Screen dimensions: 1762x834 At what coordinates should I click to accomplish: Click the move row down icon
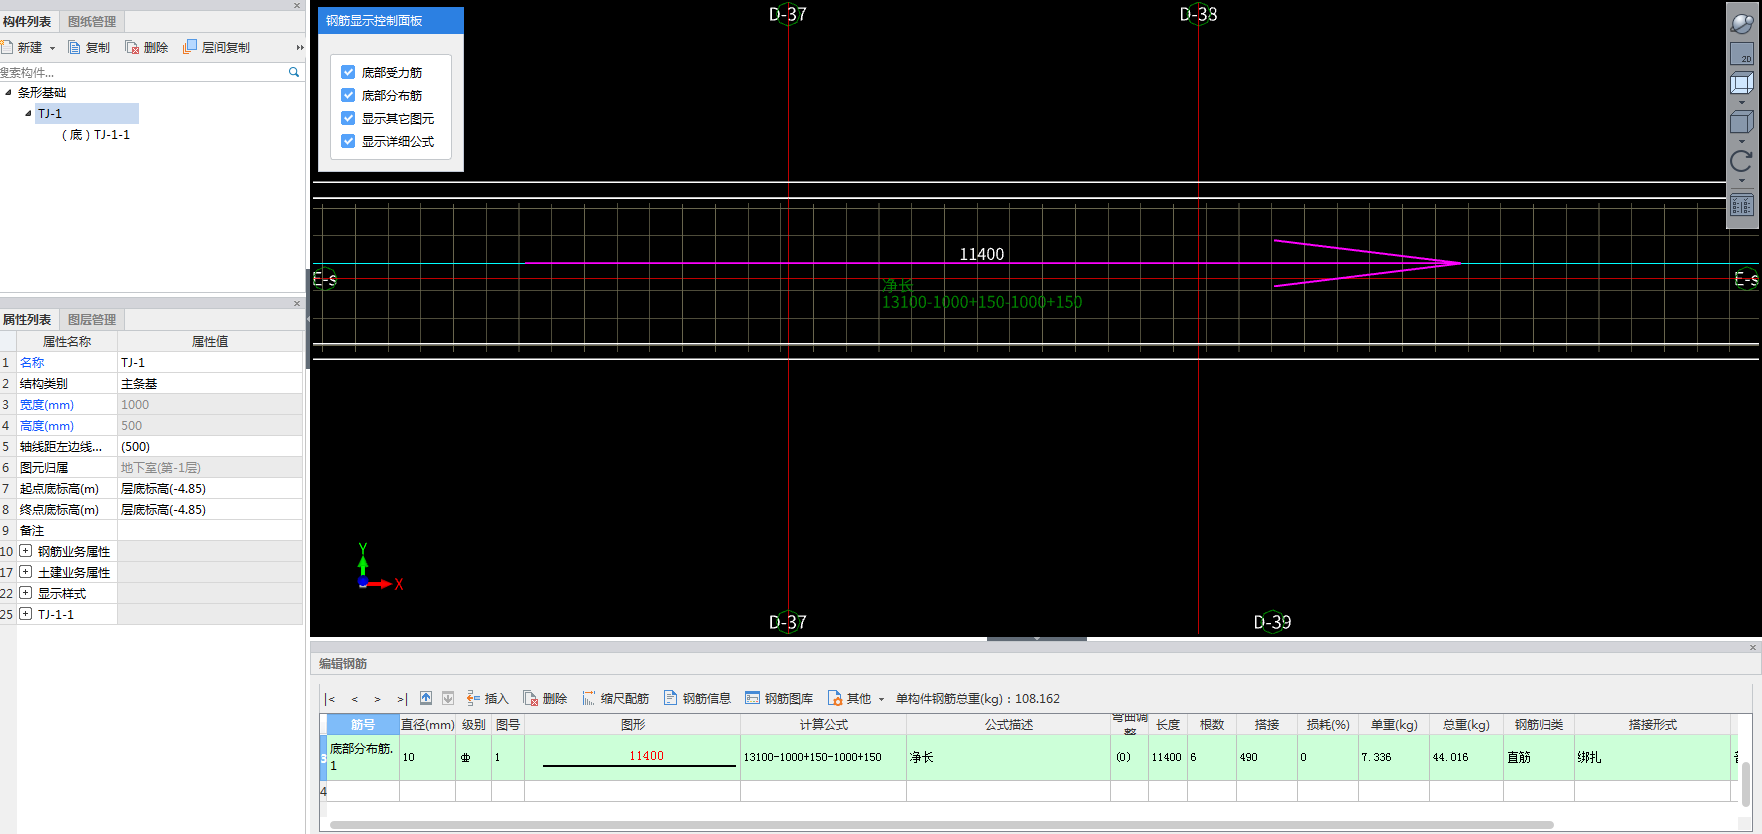coord(448,698)
